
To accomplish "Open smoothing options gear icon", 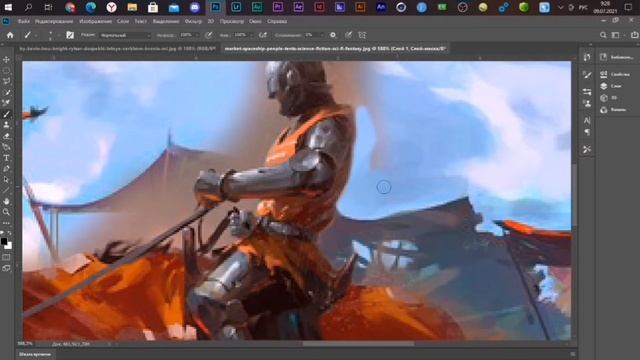I will (x=333, y=35).
